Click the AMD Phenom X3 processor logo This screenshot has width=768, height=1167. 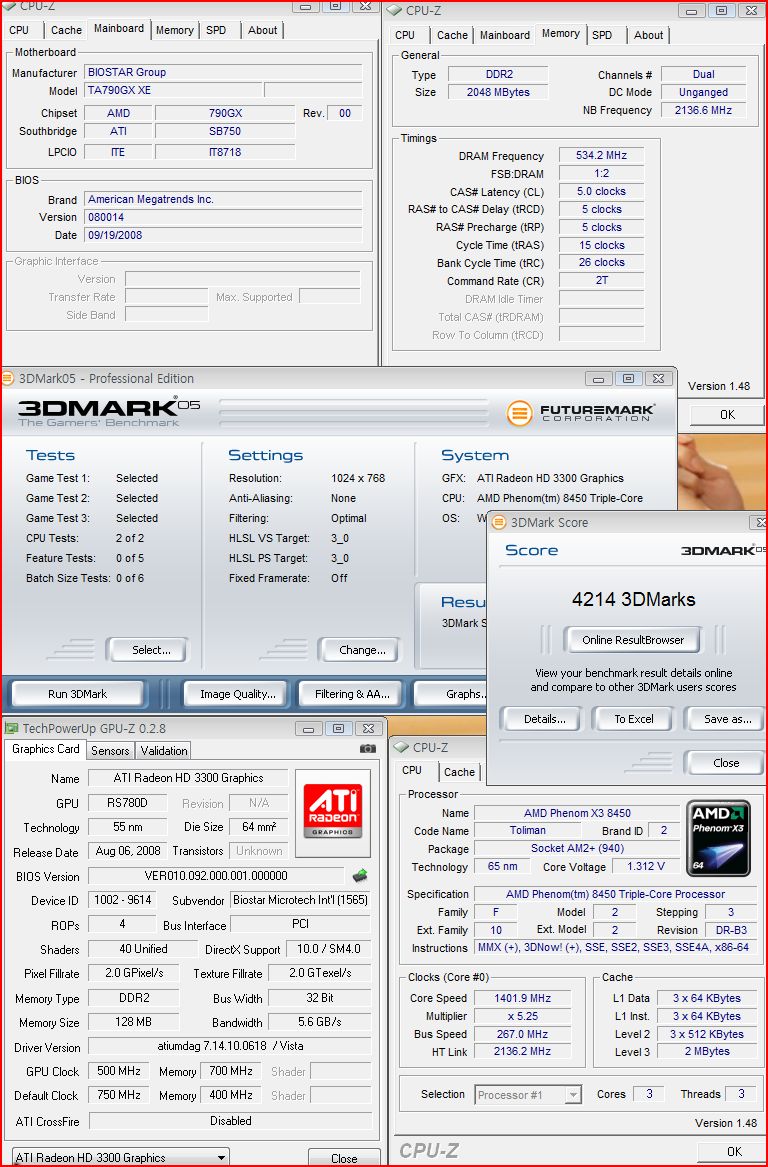(x=717, y=837)
